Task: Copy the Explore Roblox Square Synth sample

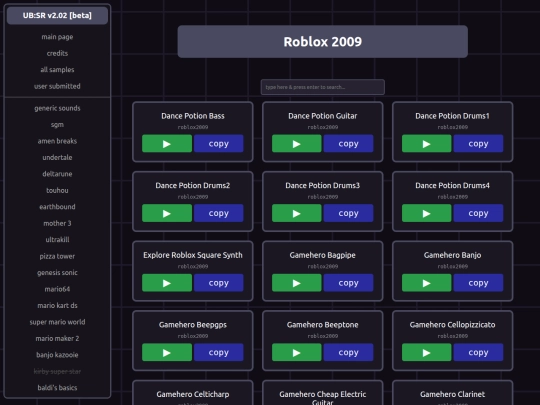Action: pyautogui.click(x=218, y=283)
